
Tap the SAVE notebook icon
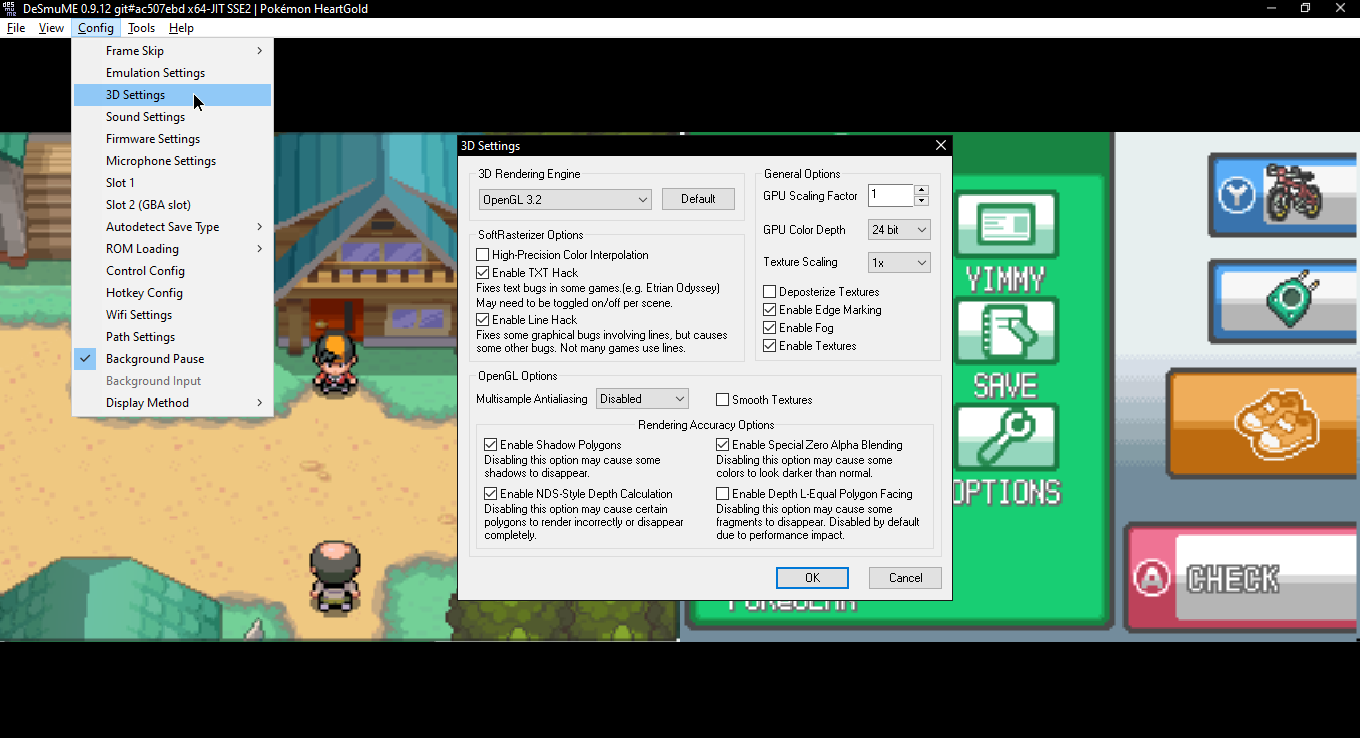[1006, 332]
